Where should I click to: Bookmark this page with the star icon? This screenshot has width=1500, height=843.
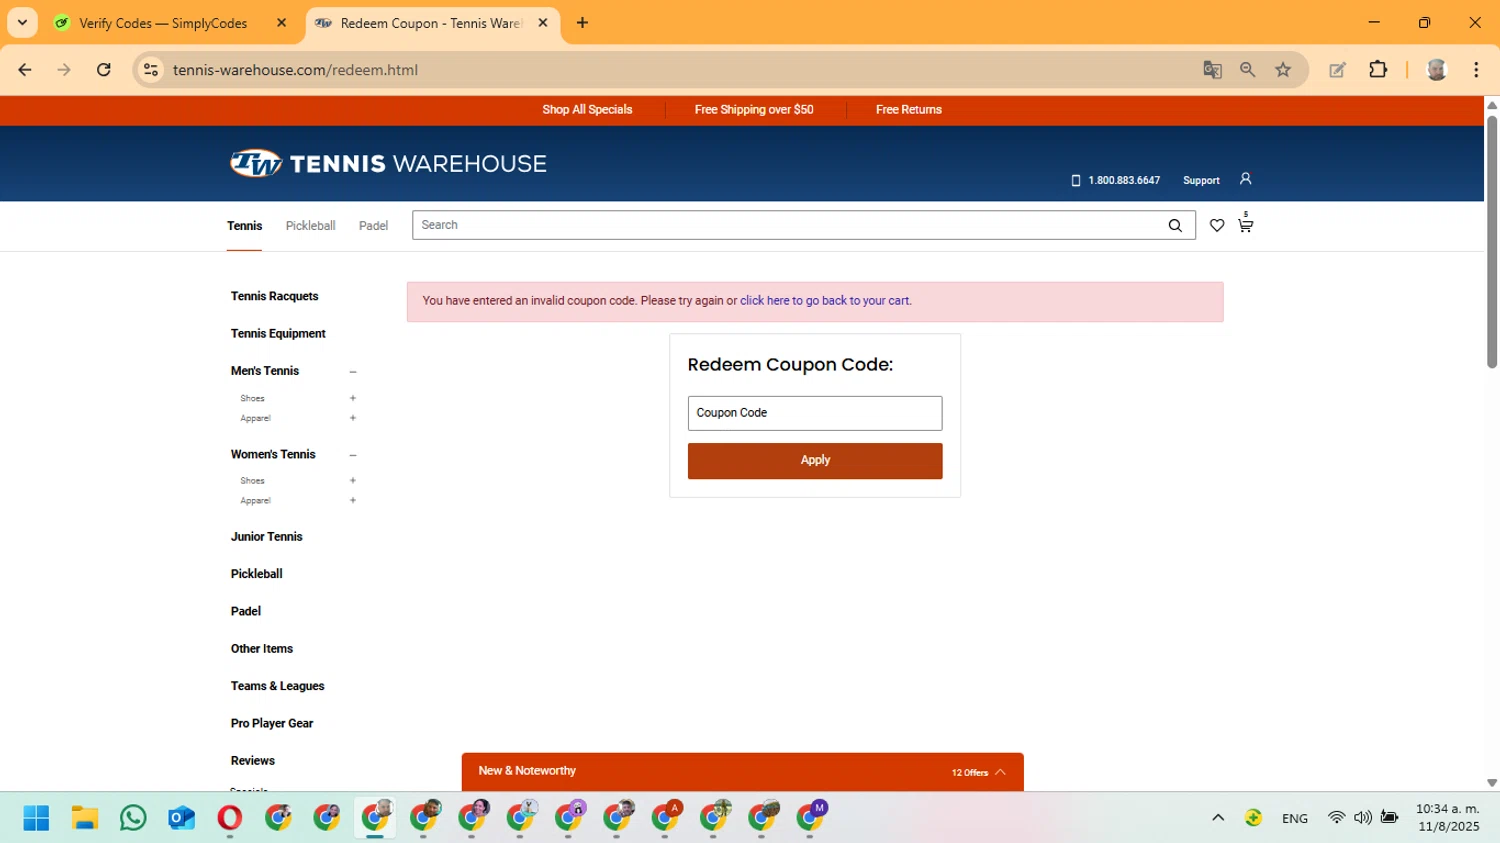tap(1283, 70)
